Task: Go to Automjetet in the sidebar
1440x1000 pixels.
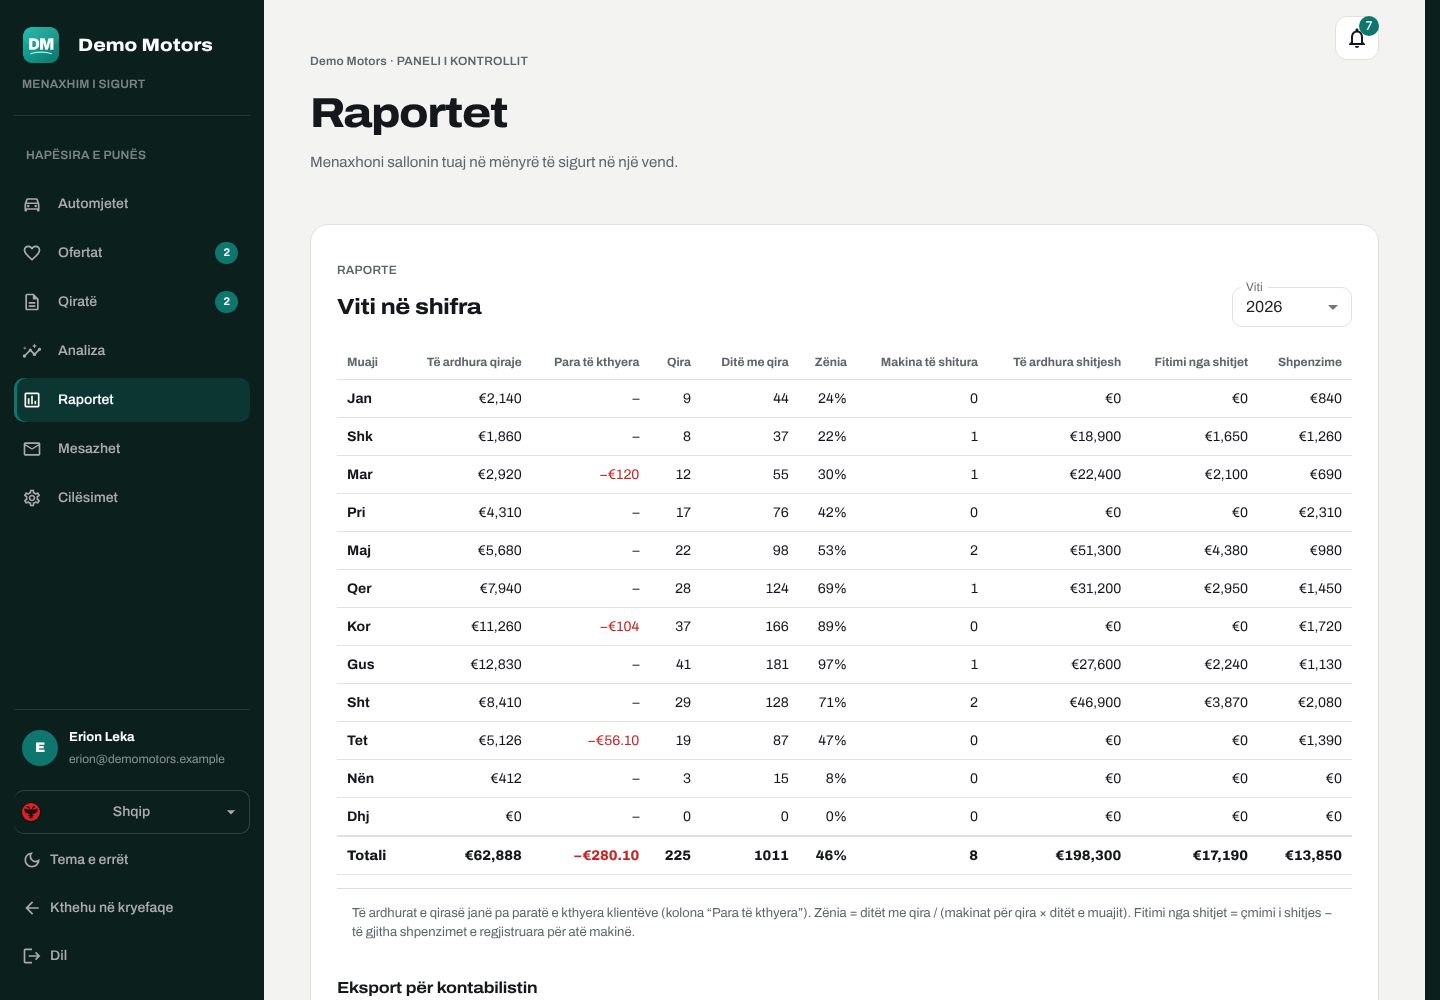Action: point(132,204)
